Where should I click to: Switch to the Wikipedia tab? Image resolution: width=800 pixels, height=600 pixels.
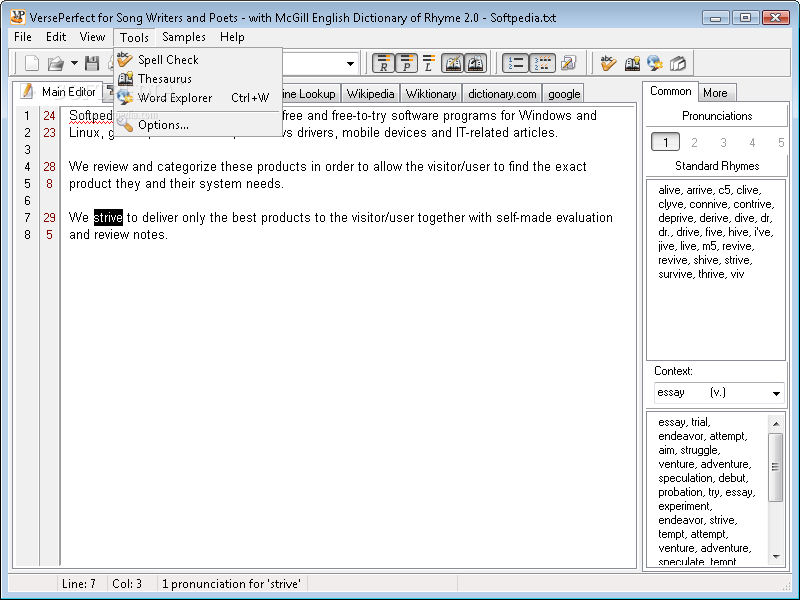click(x=370, y=94)
